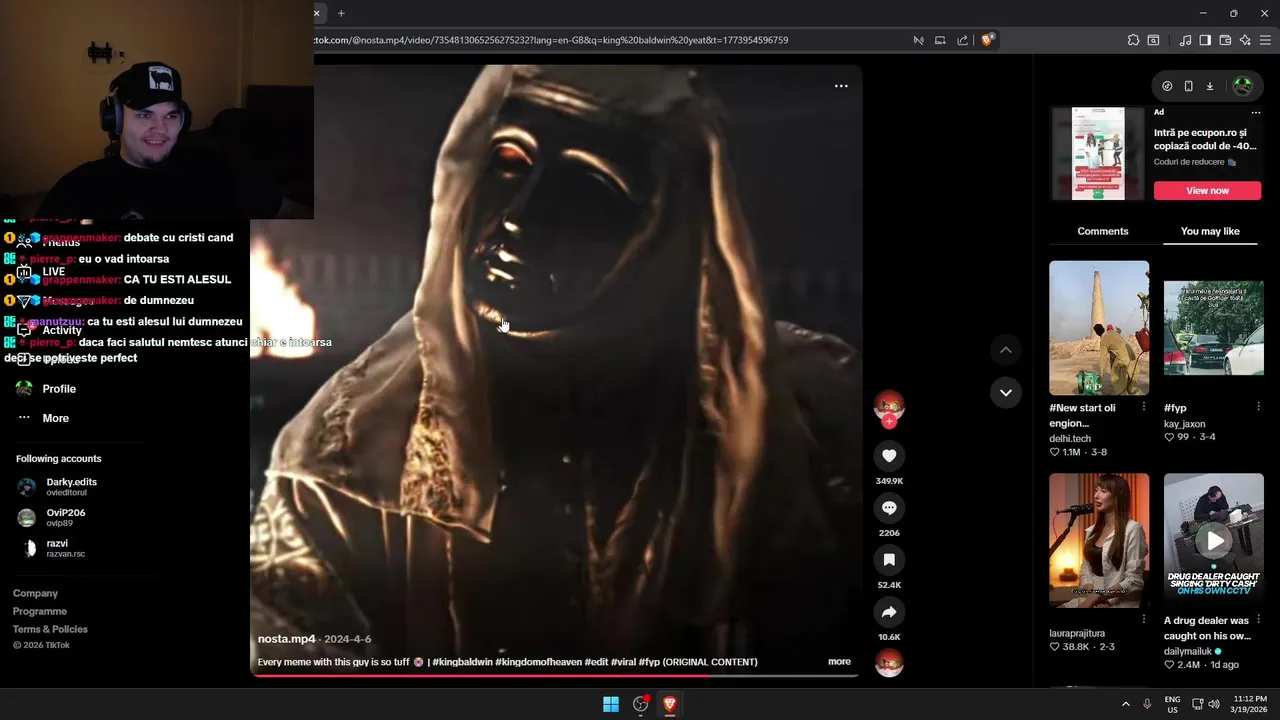The image size is (1280, 720).
Task: Bookmark the video to favorites
Action: pyautogui.click(x=889, y=560)
